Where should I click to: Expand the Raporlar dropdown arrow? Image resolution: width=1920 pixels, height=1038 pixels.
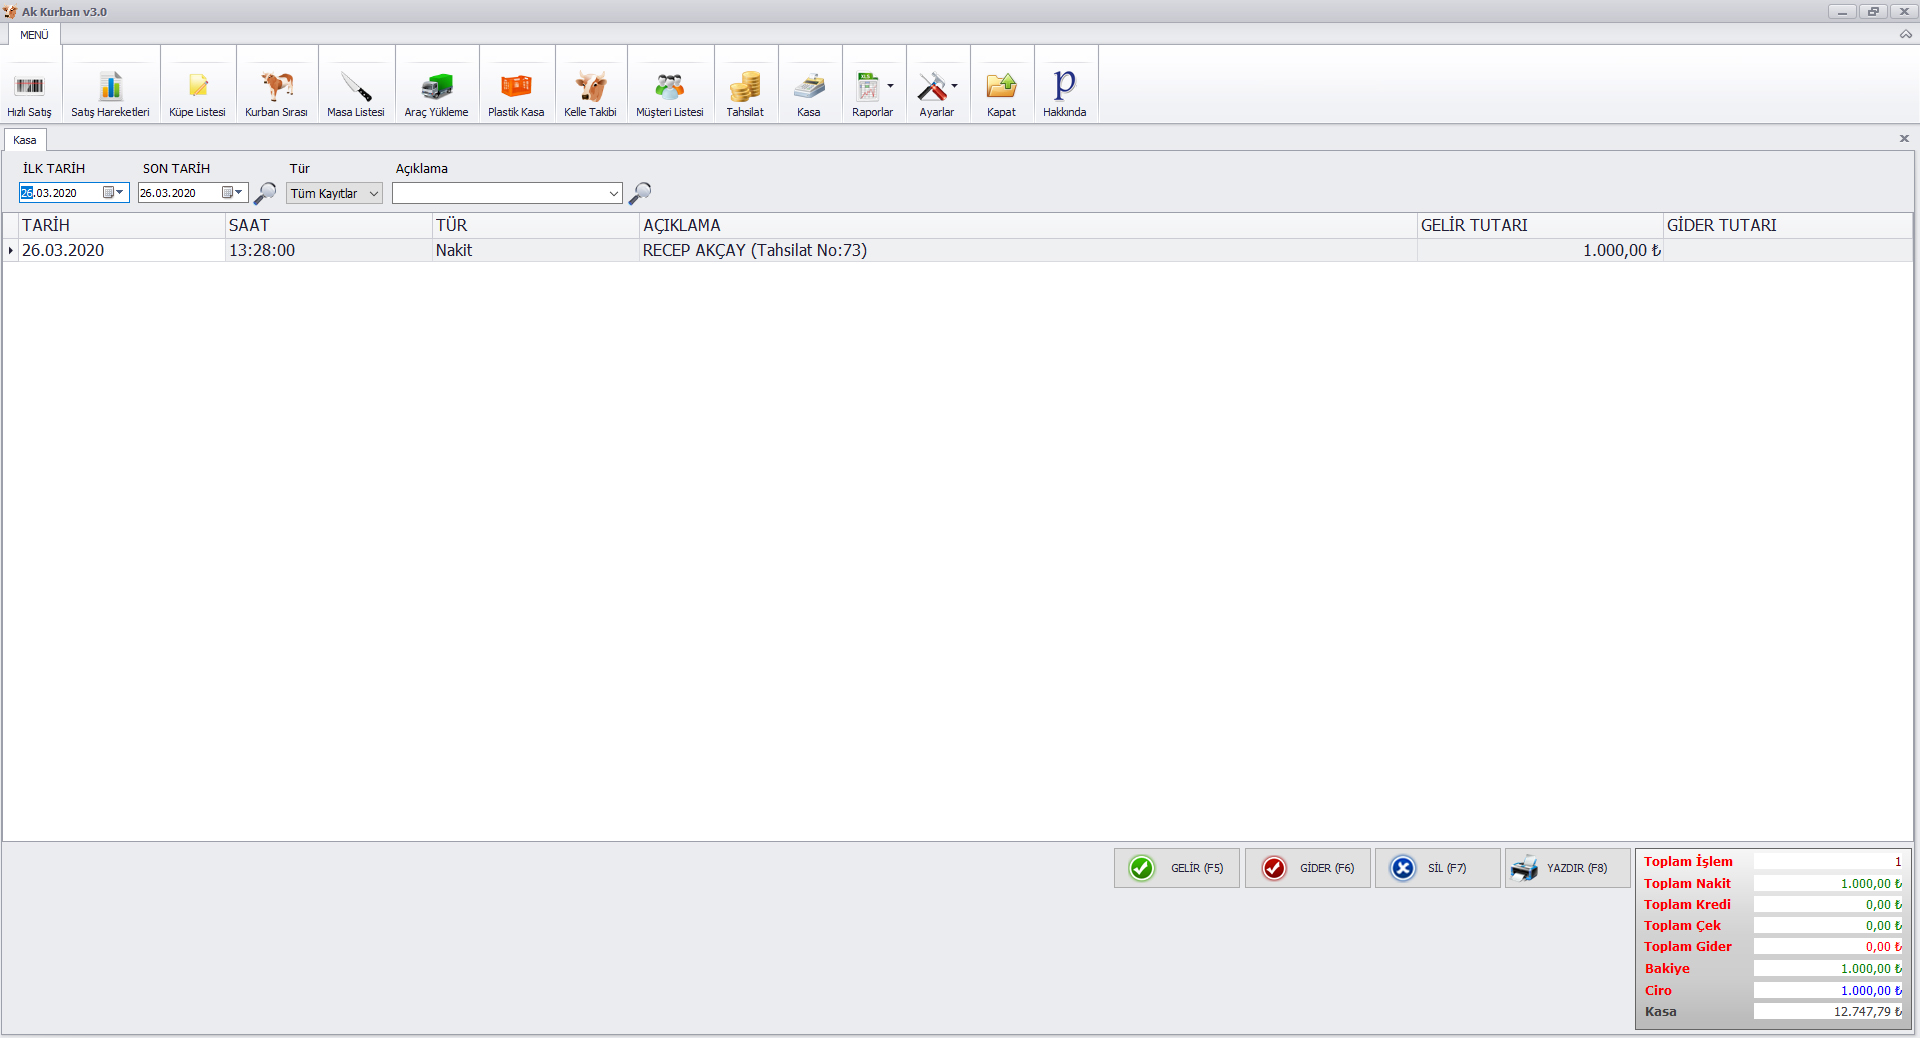click(x=890, y=86)
